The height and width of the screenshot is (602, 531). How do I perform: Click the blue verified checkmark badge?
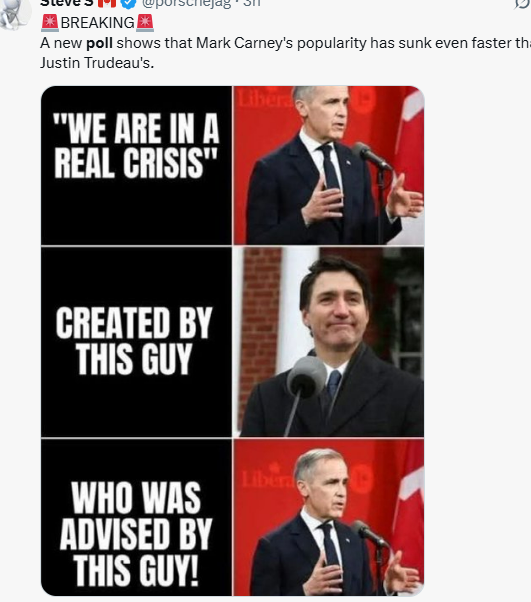[x=128, y=3]
